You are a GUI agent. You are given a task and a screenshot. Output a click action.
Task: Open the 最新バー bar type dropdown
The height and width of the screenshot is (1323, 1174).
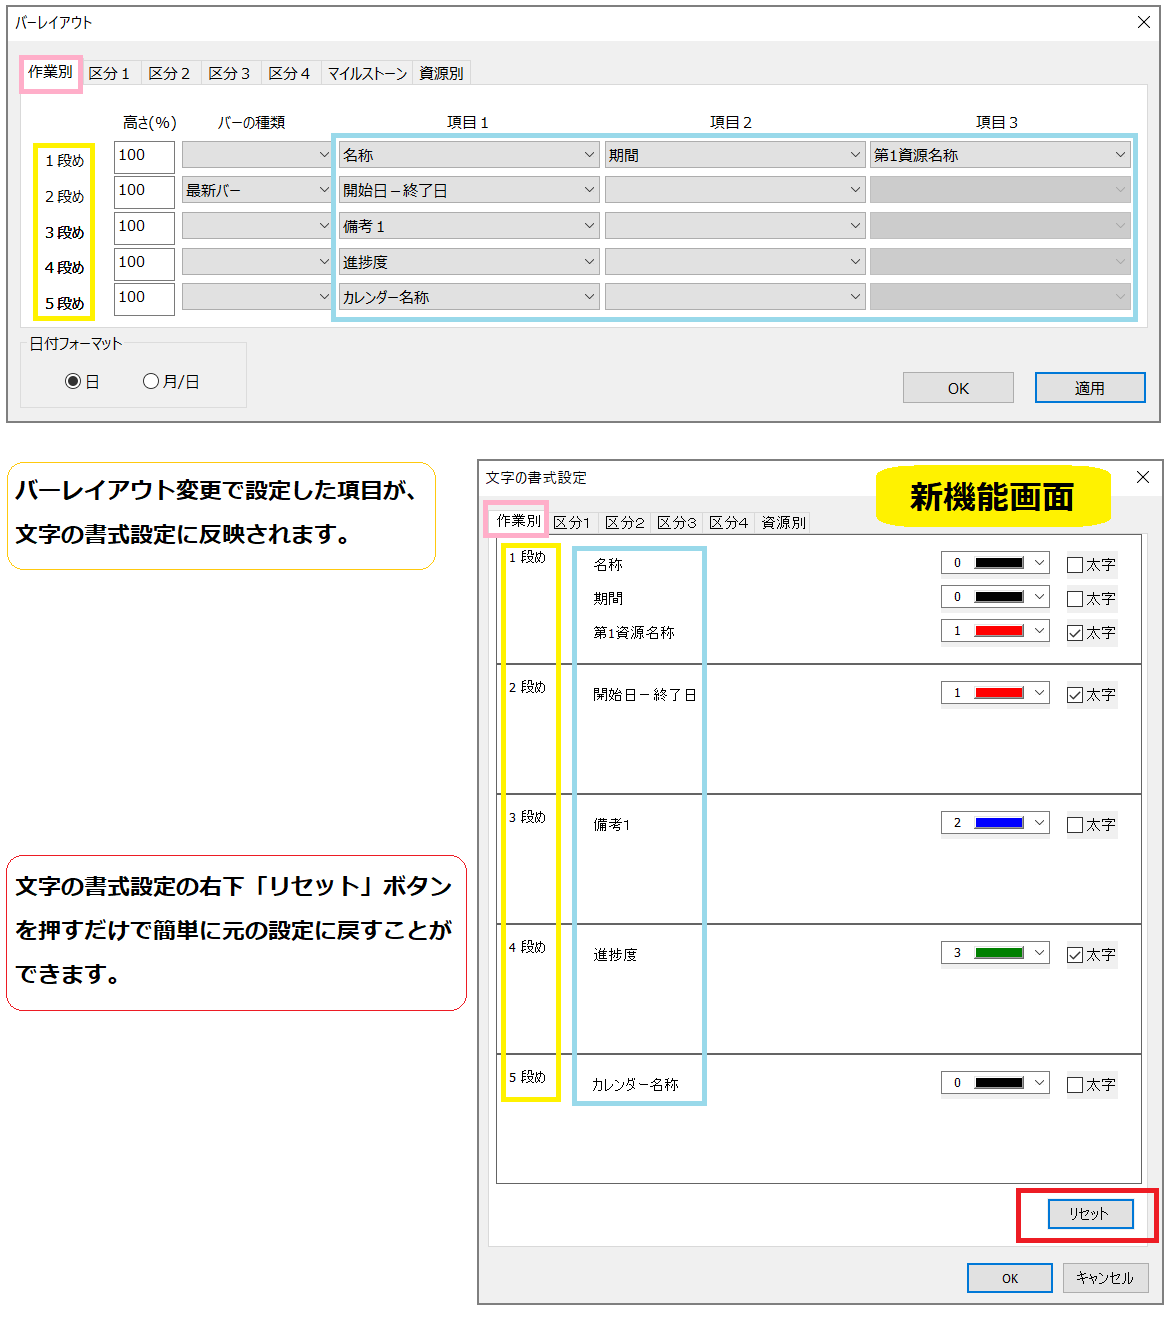click(256, 190)
